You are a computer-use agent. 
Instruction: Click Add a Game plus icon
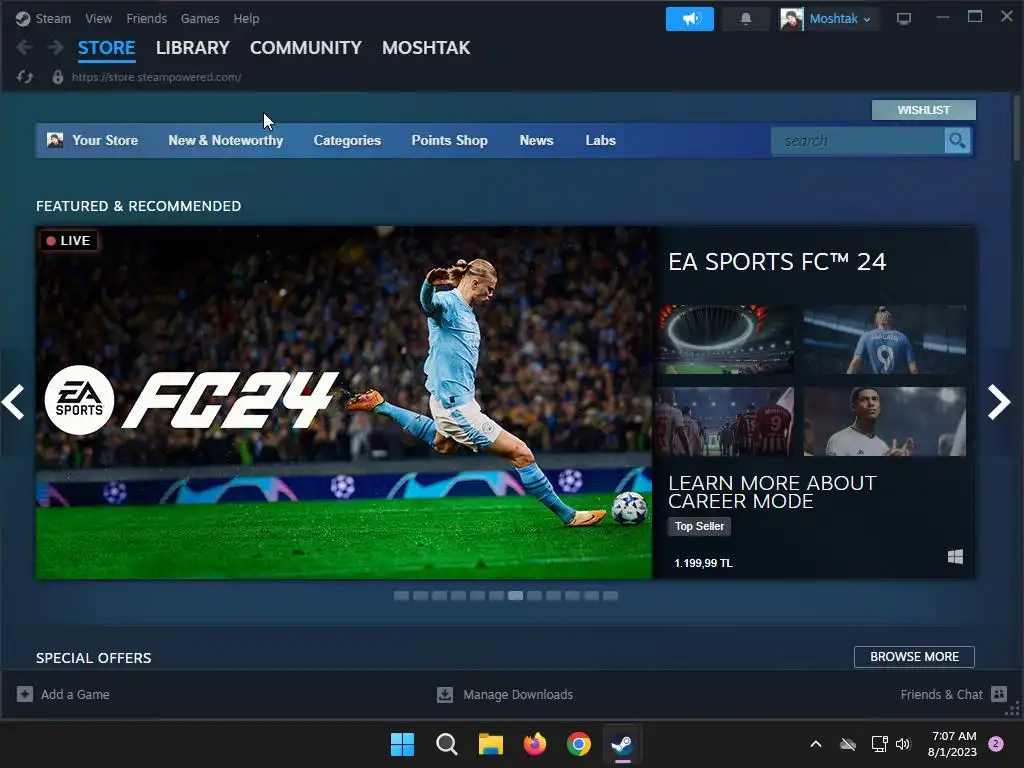tap(25, 694)
